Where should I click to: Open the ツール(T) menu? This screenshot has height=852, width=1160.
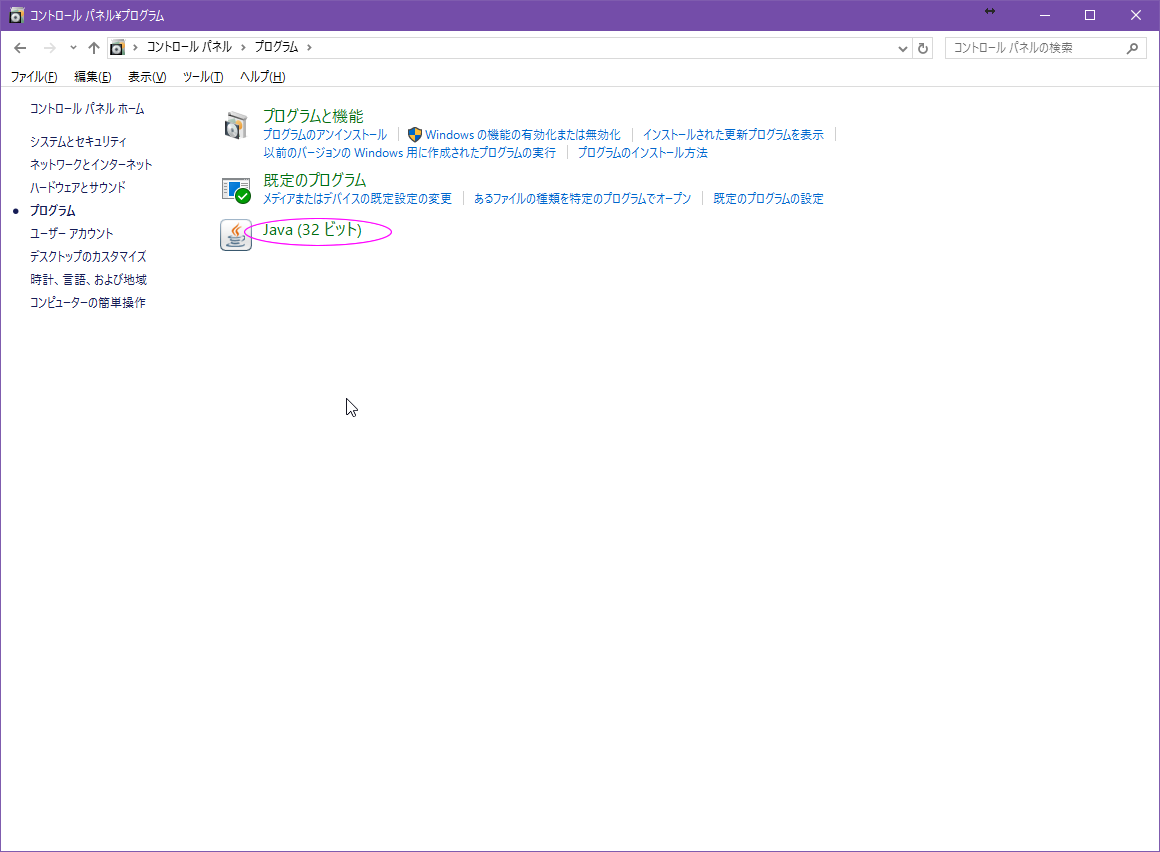(202, 77)
